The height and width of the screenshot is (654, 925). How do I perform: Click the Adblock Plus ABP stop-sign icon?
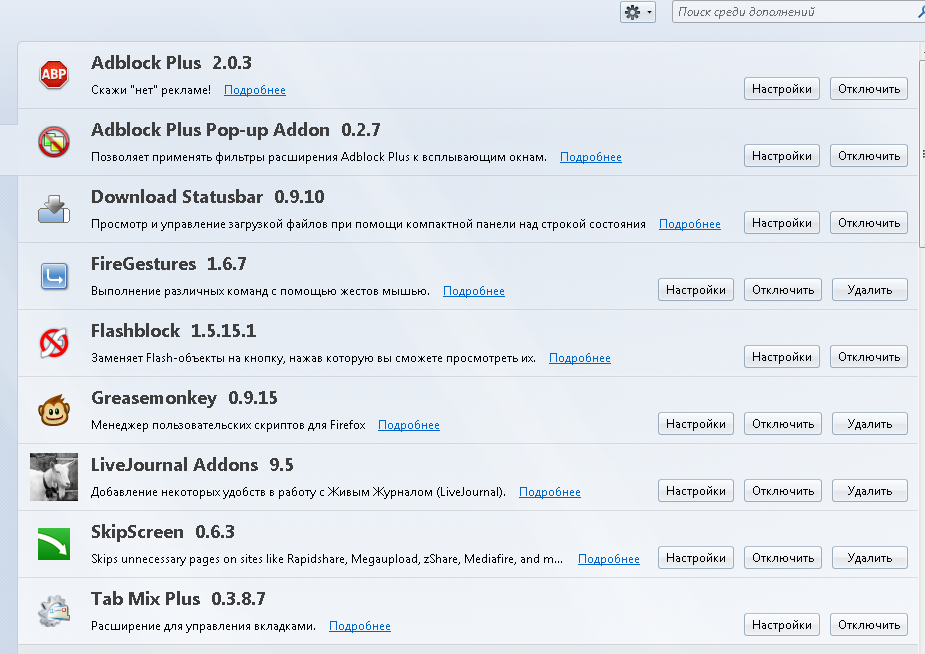pos(54,75)
